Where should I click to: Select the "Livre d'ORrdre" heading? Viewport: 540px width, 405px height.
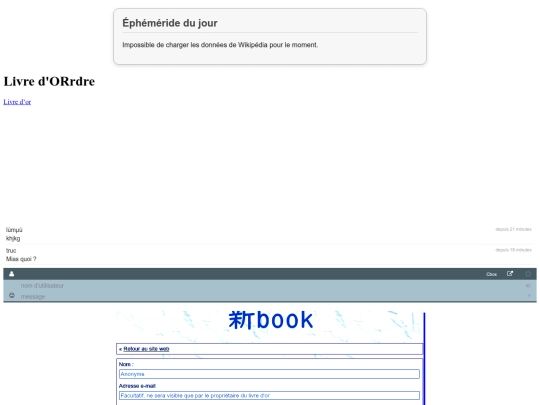point(49,81)
